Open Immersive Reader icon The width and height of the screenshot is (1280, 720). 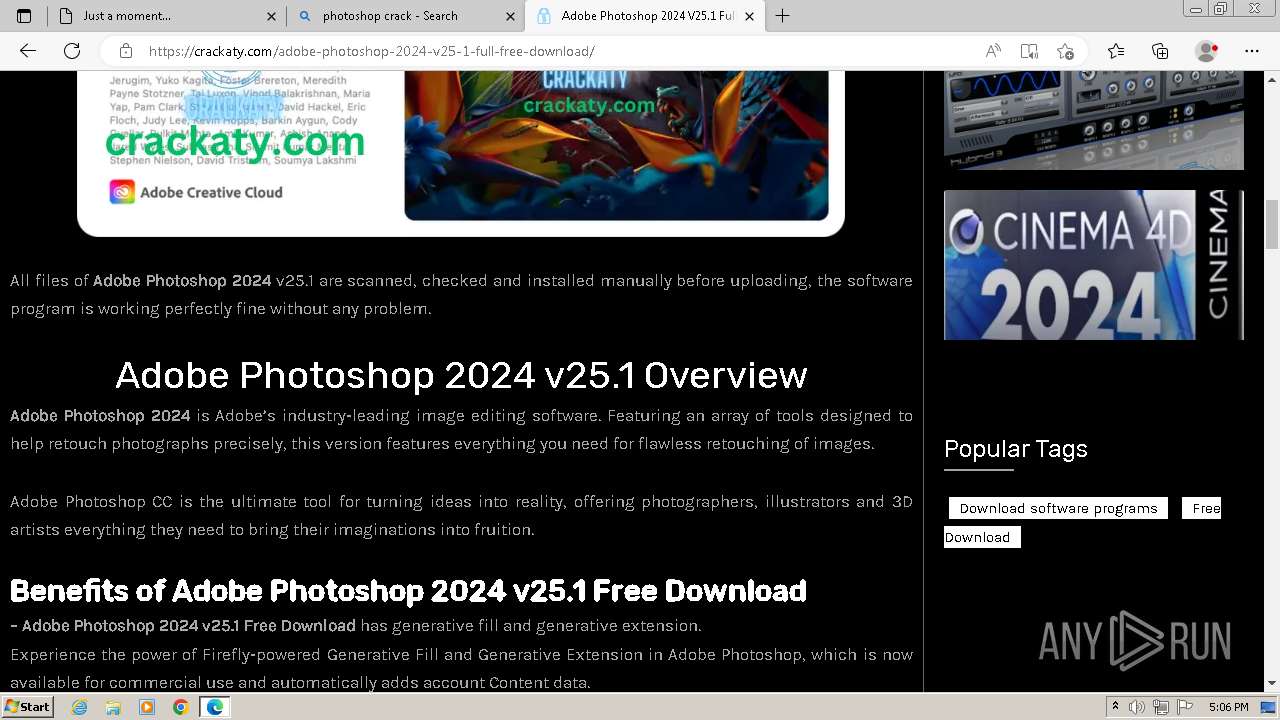[1029, 51]
